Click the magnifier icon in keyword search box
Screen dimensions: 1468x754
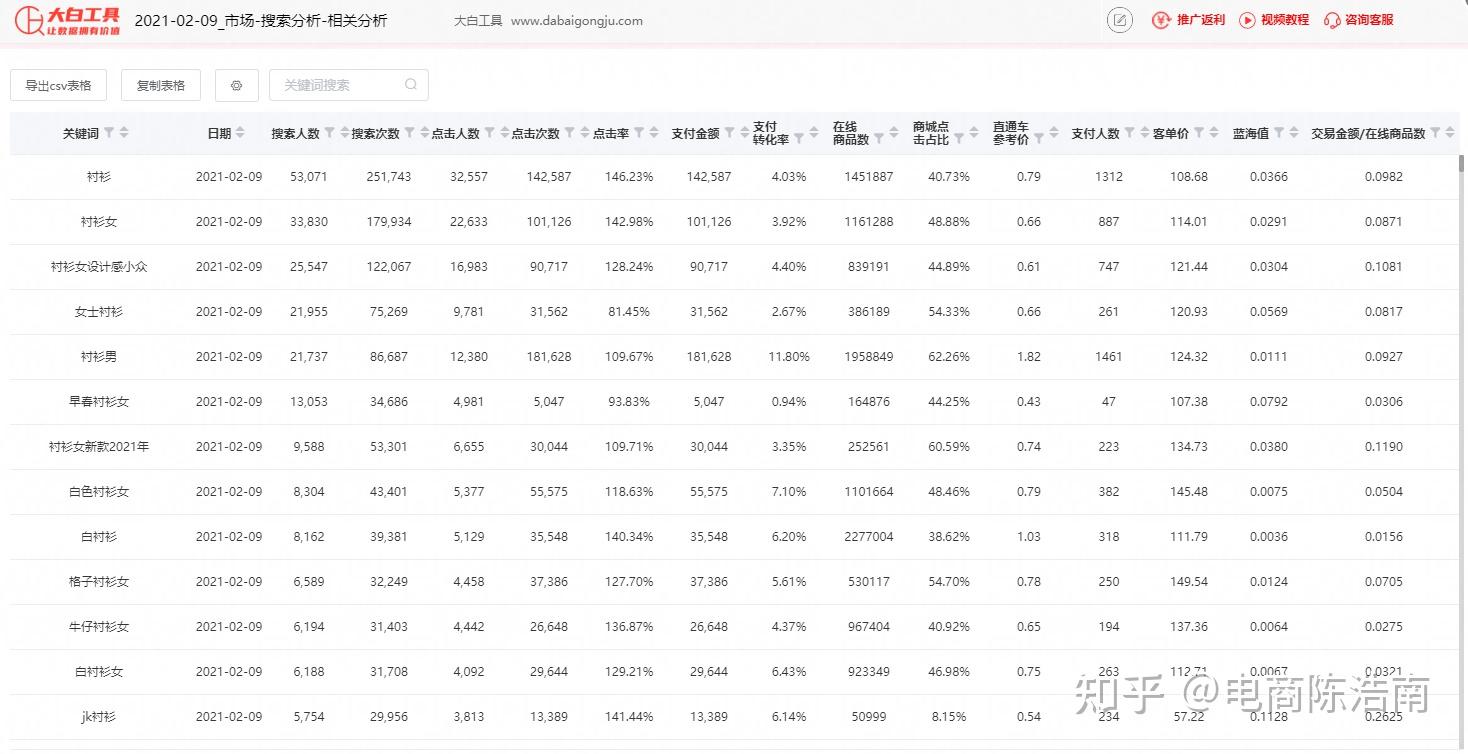coord(410,85)
